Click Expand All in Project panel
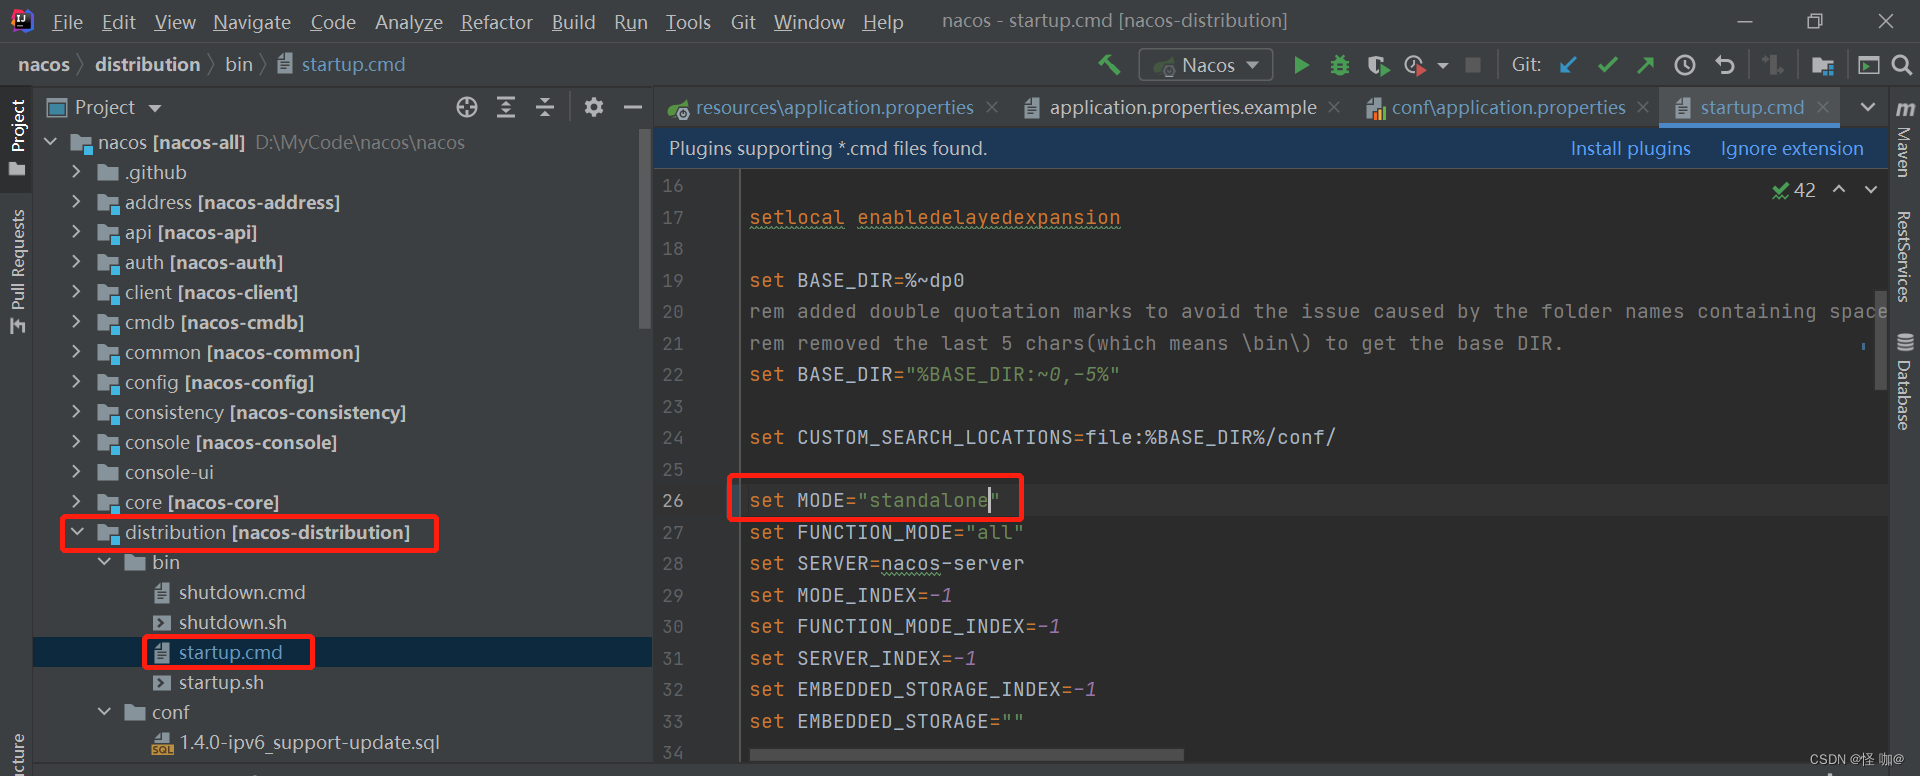 506,107
